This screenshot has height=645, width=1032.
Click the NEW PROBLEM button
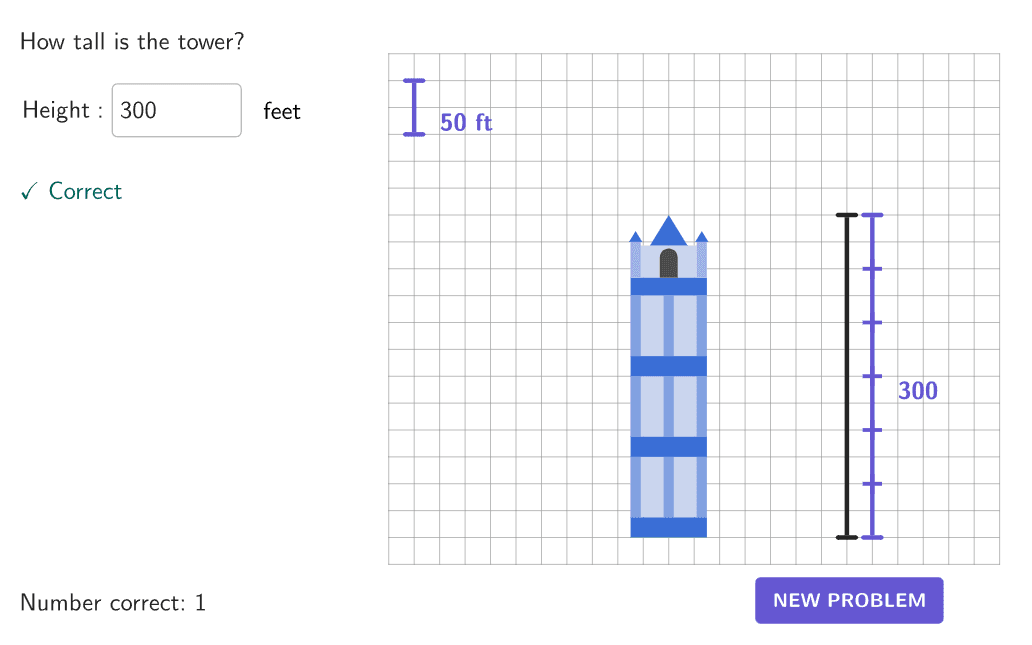coord(848,600)
